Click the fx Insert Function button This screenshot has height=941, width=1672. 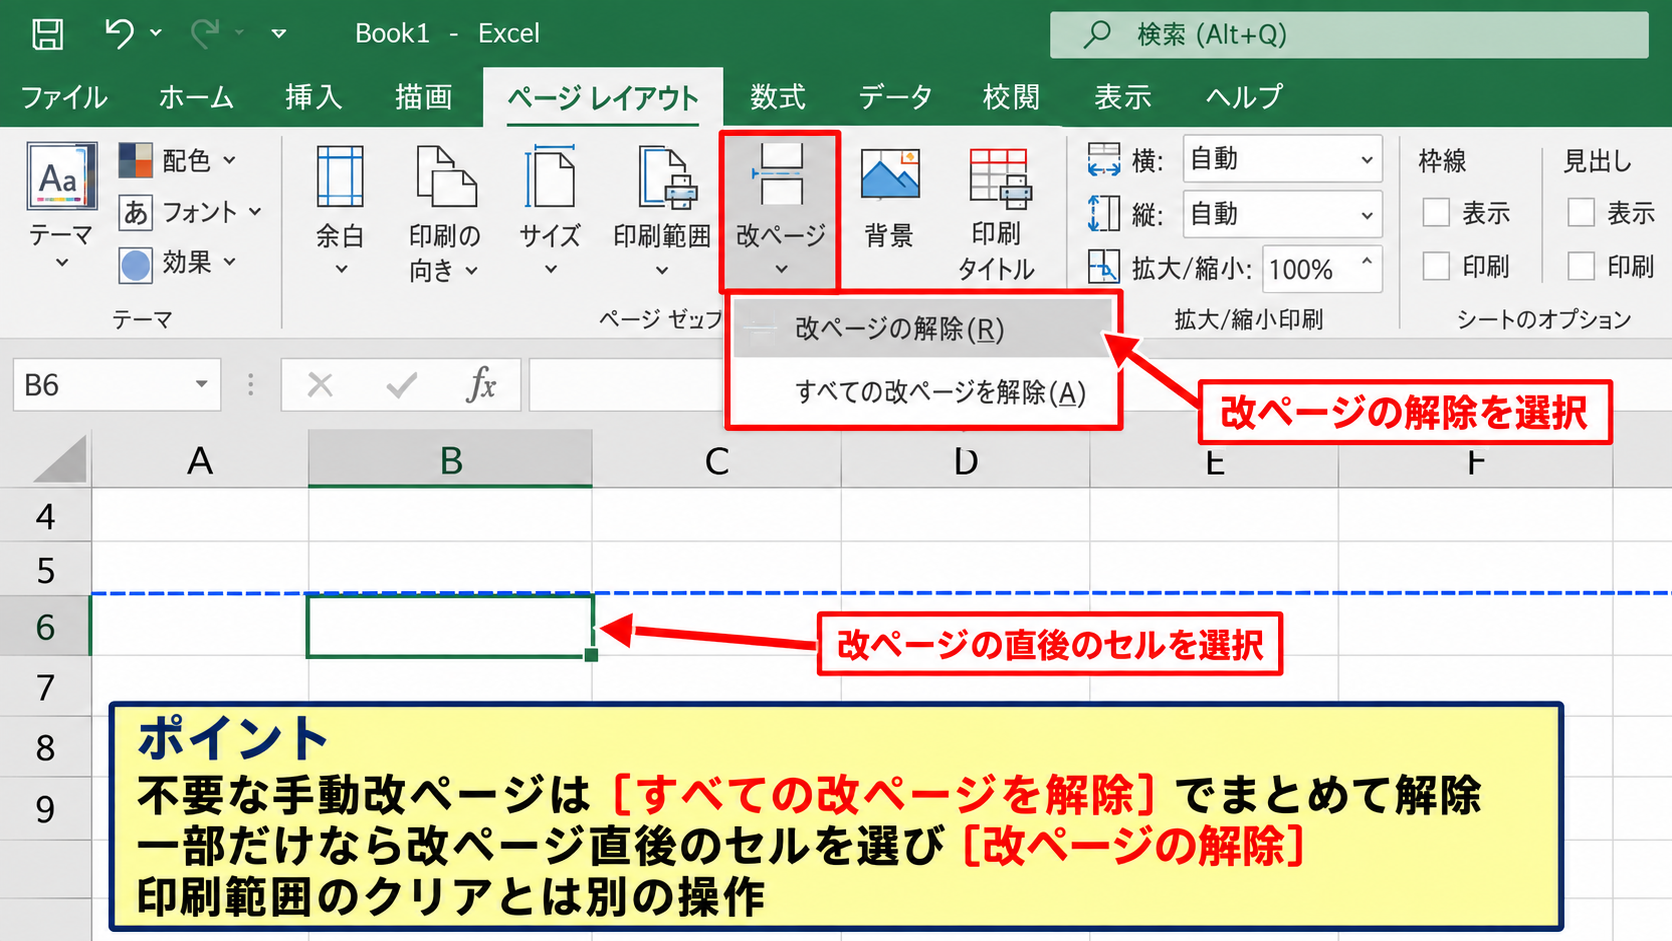click(481, 385)
